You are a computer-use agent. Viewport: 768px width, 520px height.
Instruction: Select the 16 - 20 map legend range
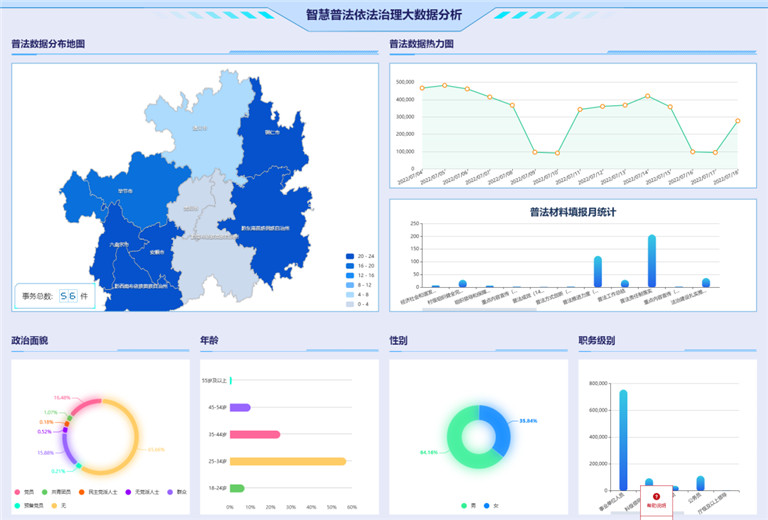(x=360, y=266)
